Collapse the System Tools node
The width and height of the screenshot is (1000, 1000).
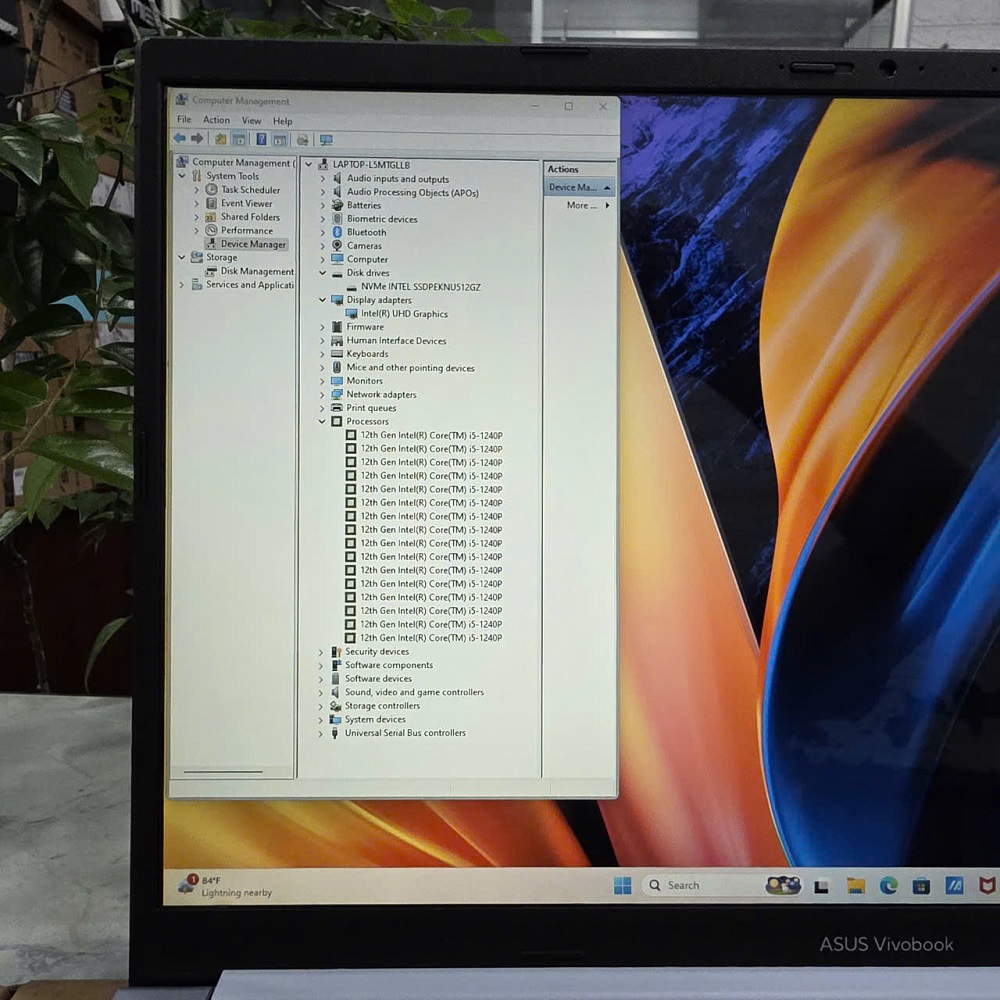click(x=182, y=175)
